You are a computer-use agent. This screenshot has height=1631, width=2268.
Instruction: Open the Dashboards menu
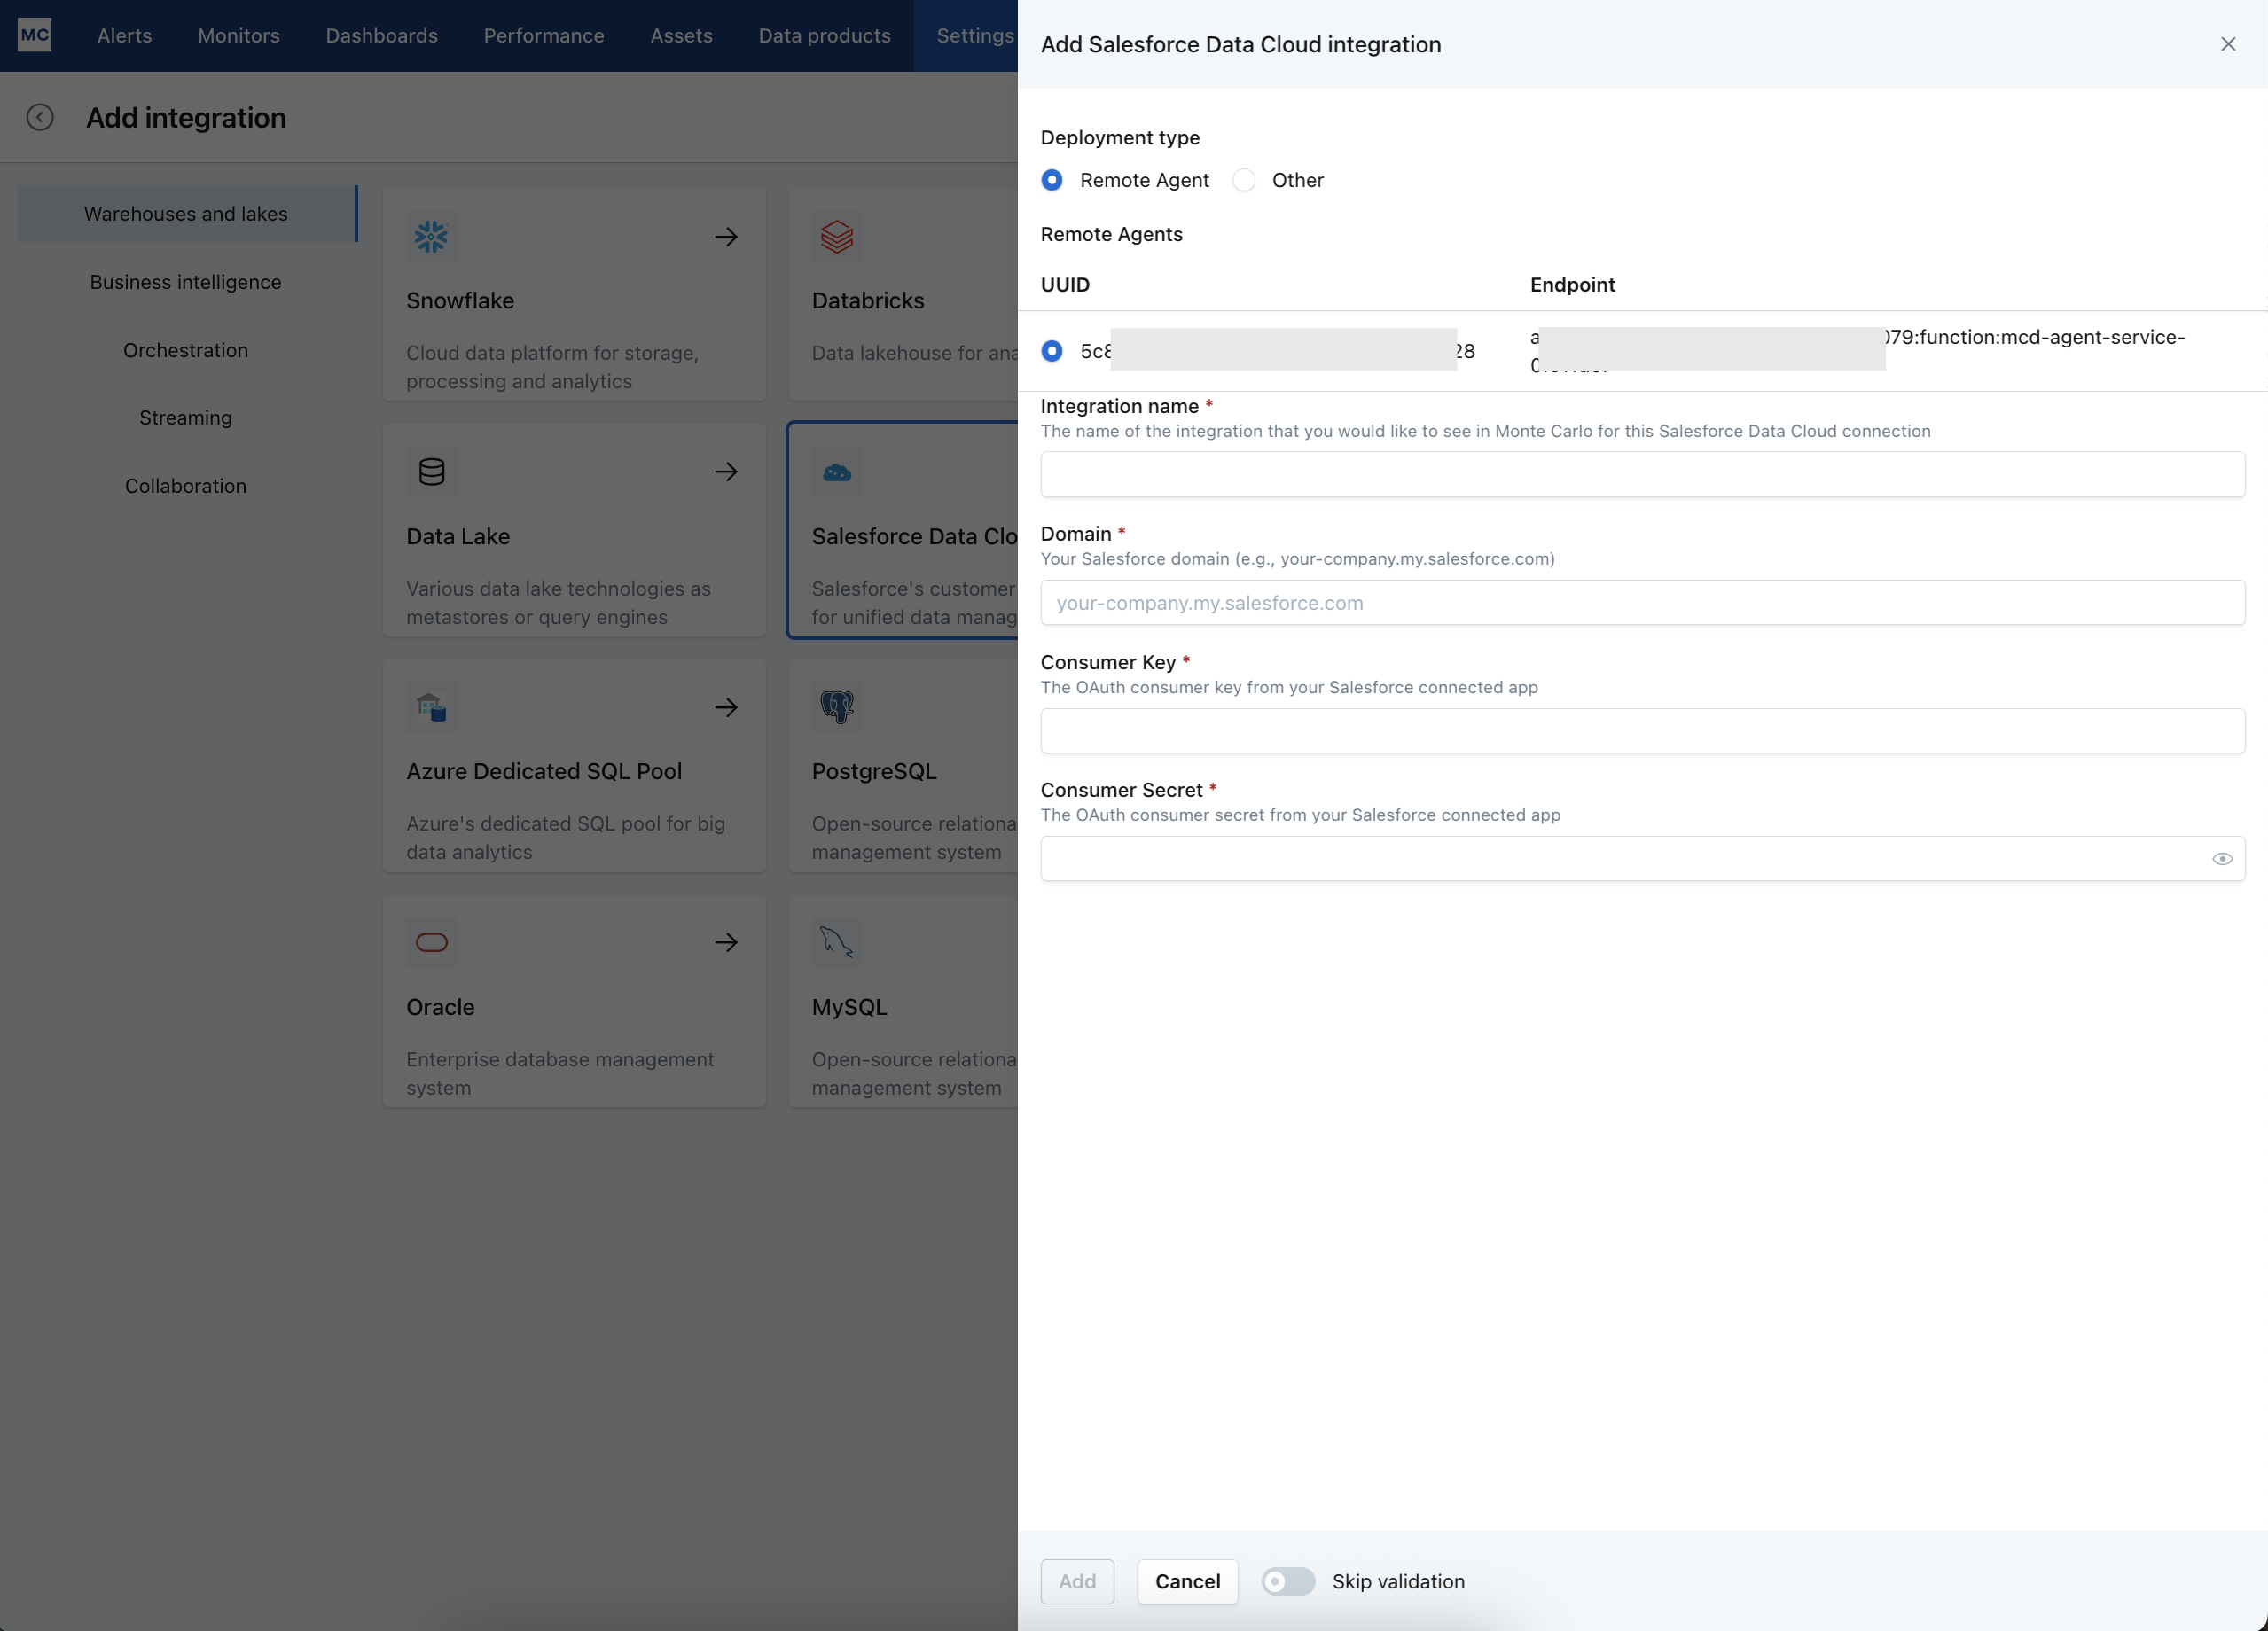coord(382,36)
